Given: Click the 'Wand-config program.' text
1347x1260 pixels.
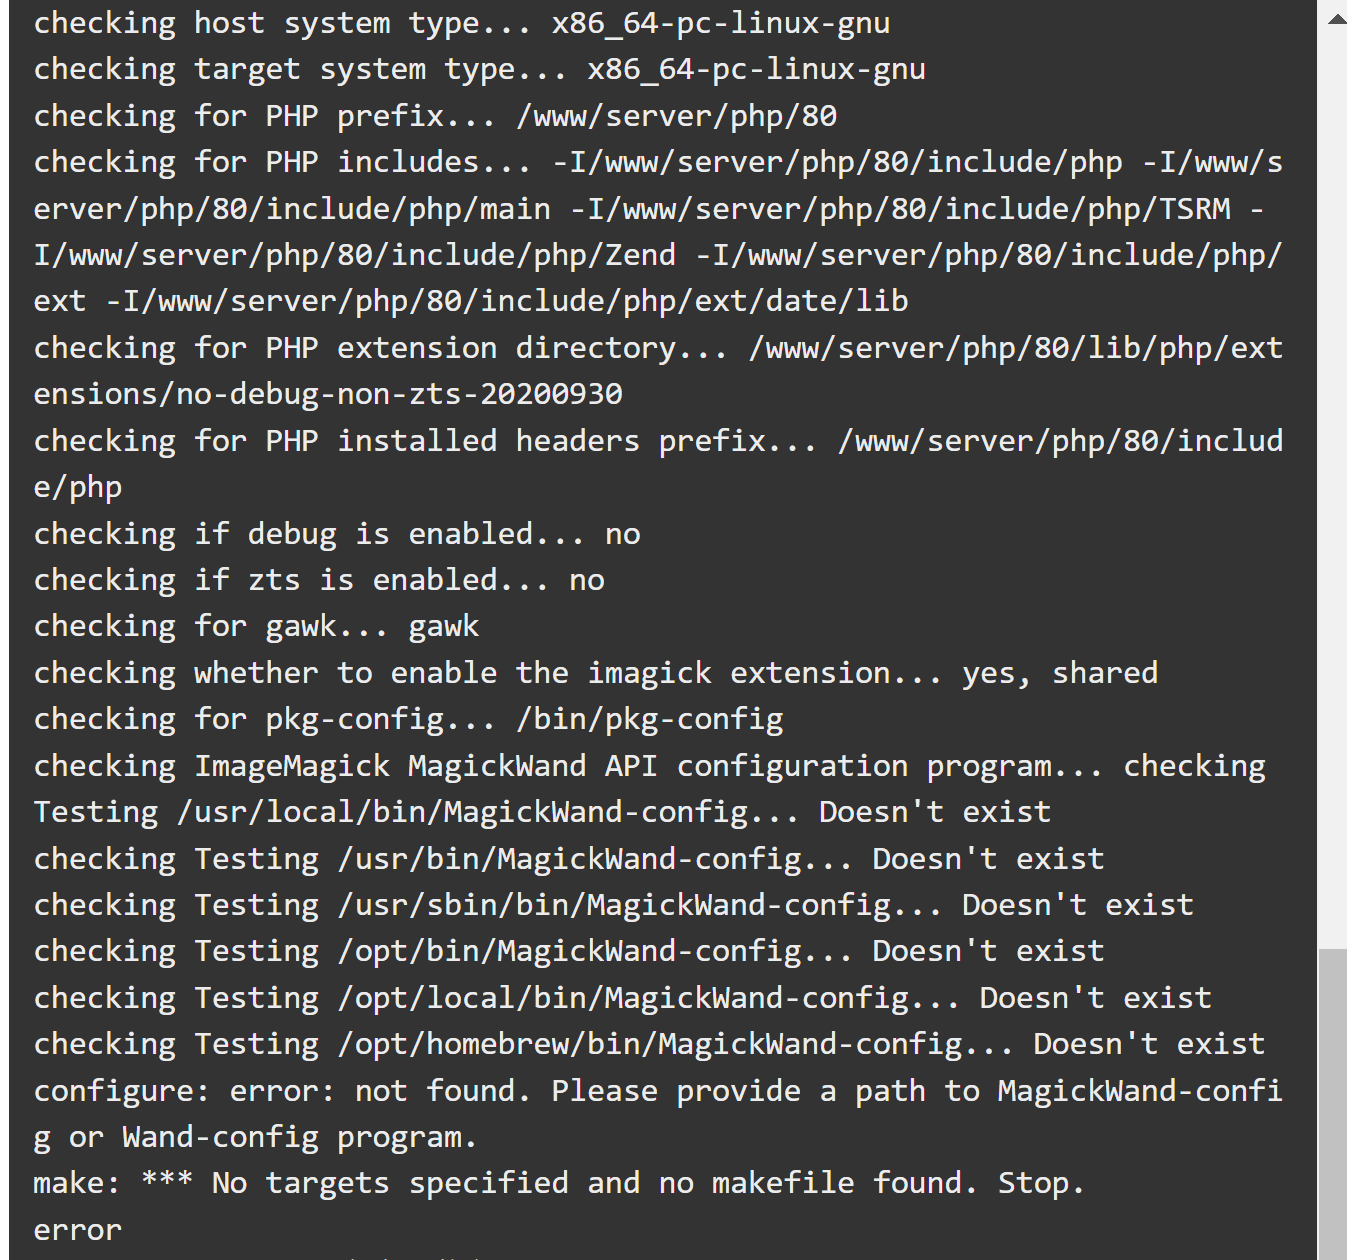Looking at the screenshot, I should pyautogui.click(x=300, y=1137).
